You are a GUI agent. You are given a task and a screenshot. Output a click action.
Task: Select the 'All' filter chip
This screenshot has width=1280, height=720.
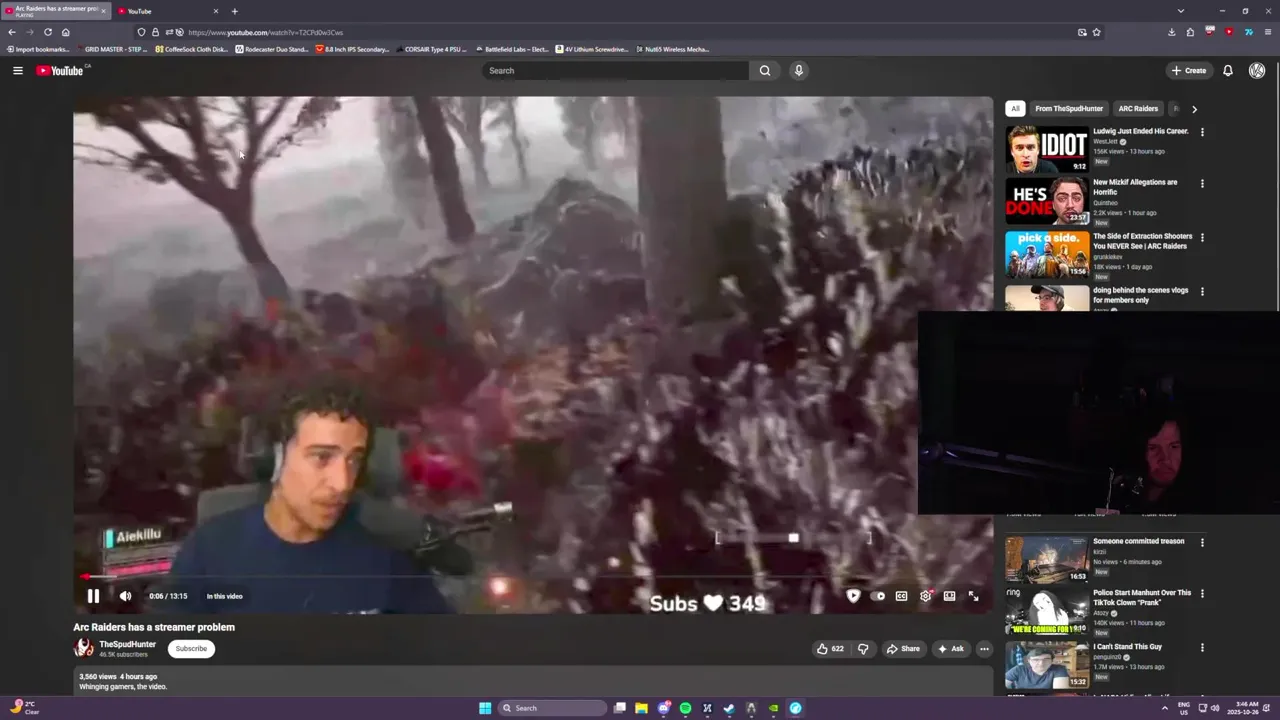tap(1015, 109)
